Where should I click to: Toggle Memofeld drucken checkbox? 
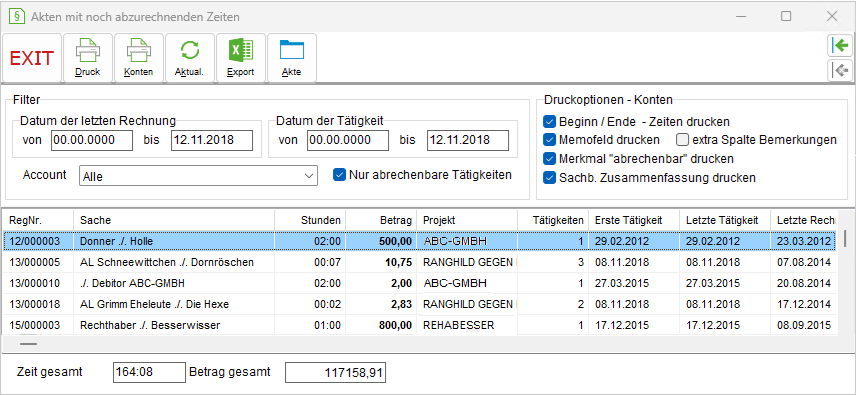(x=550, y=140)
